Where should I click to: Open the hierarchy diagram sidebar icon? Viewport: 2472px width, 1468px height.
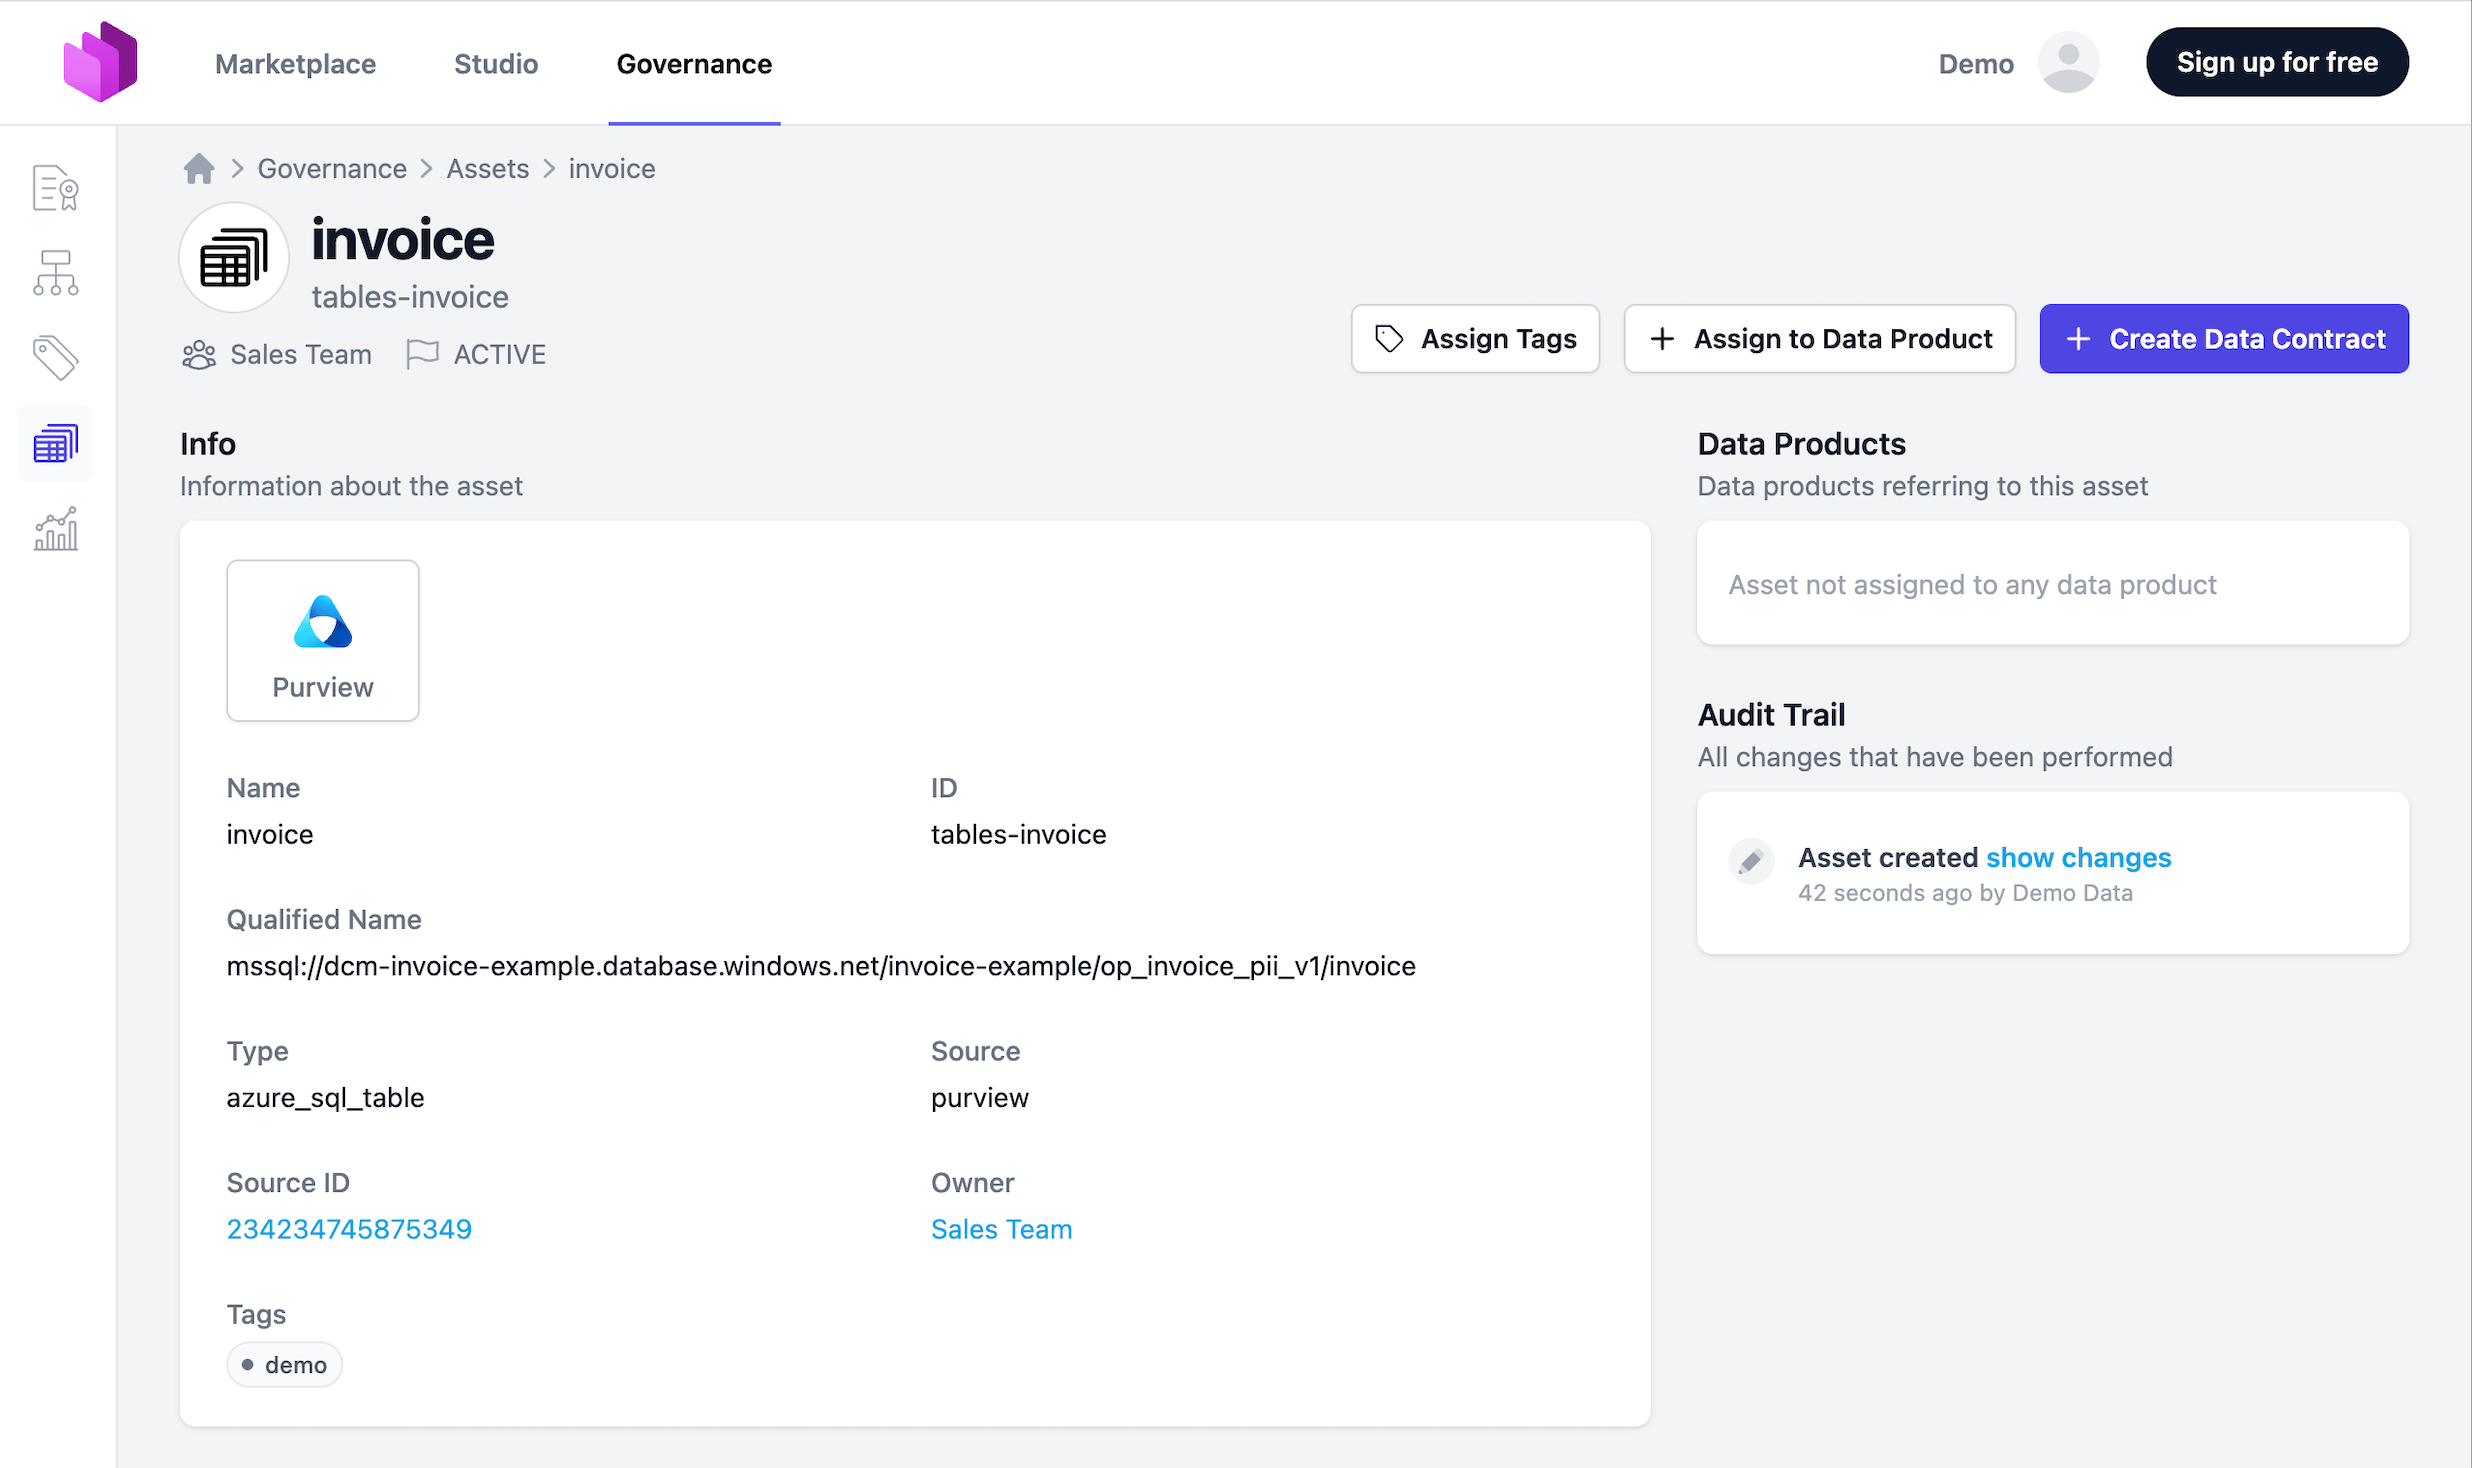(x=56, y=272)
